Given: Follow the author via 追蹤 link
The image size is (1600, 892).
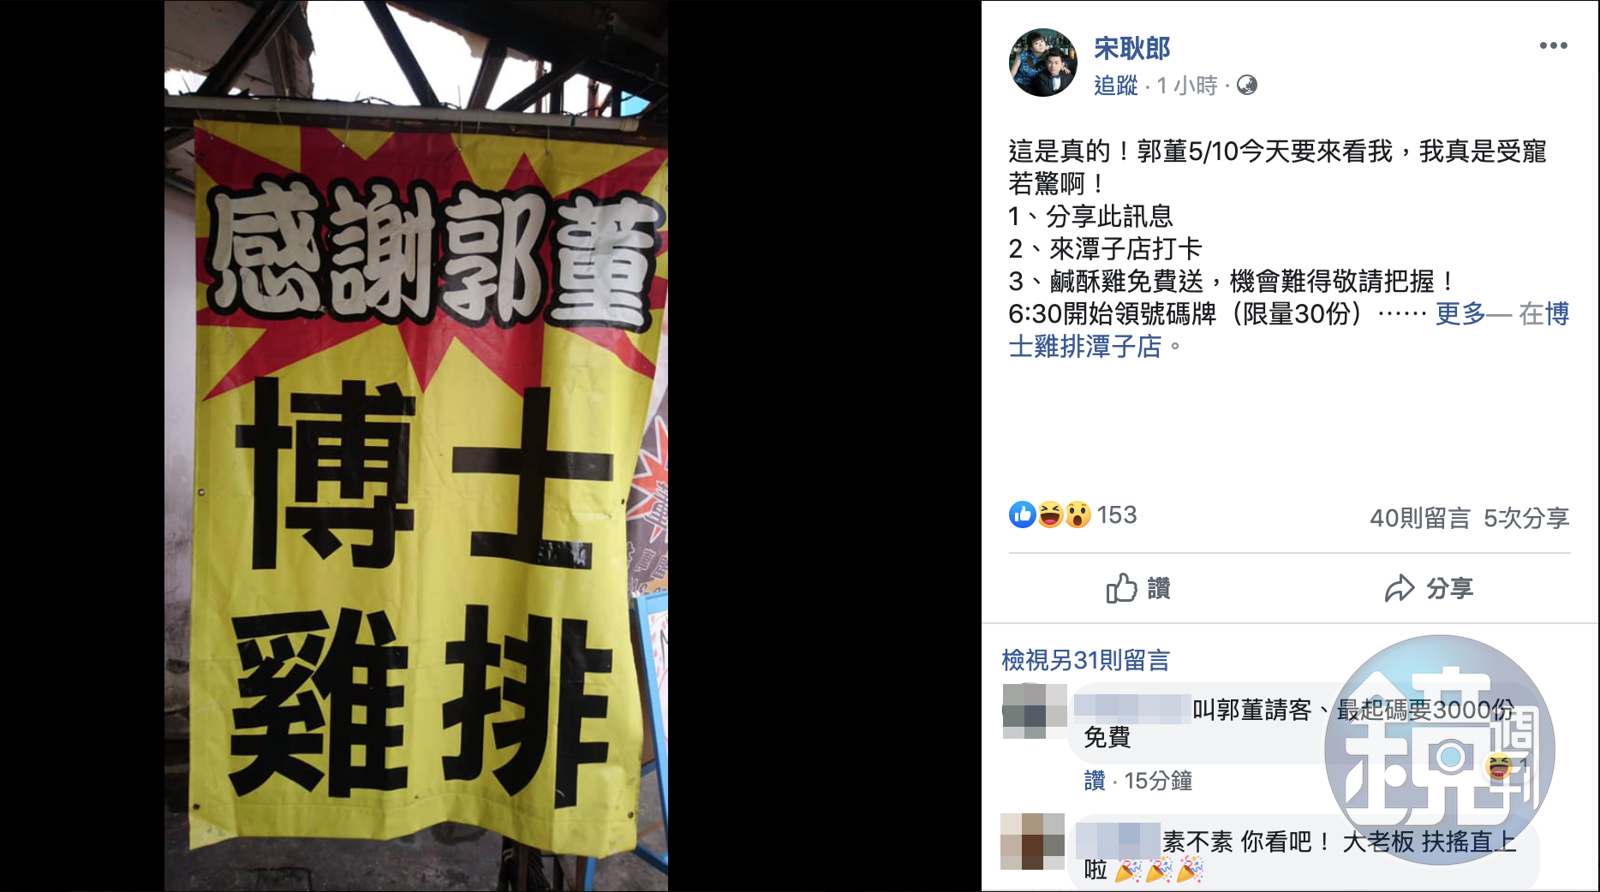Looking at the screenshot, I should [x=1115, y=86].
